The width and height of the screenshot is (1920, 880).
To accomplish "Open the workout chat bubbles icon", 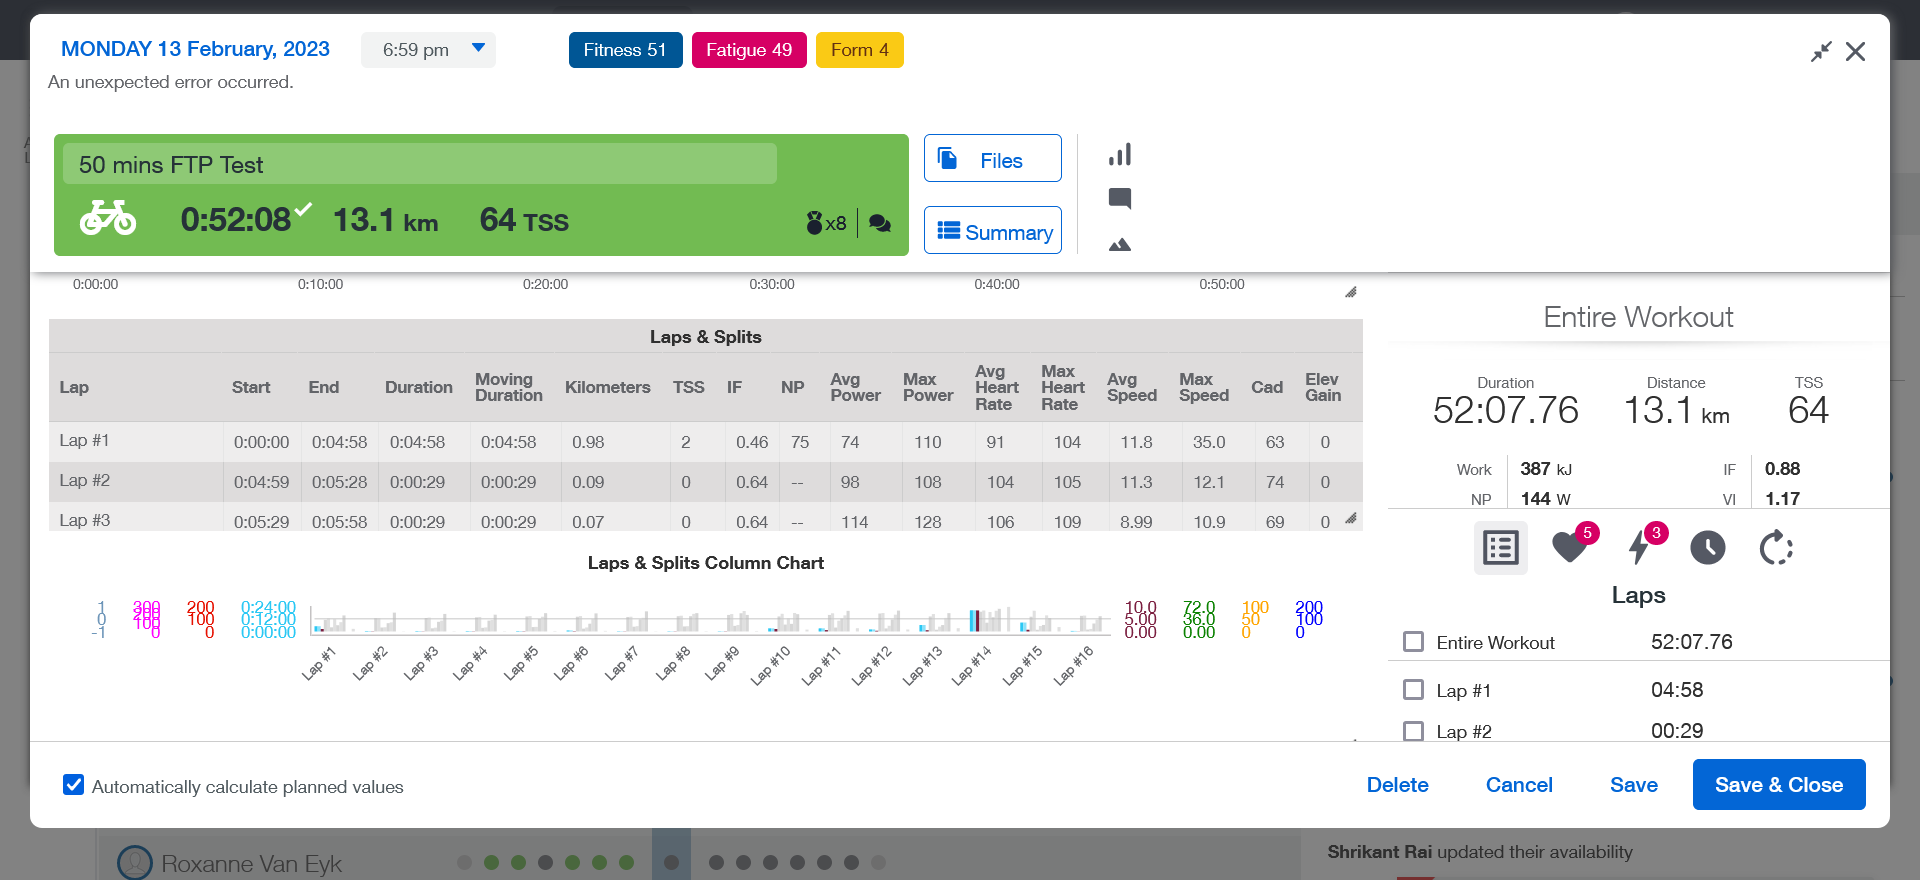I will [880, 223].
